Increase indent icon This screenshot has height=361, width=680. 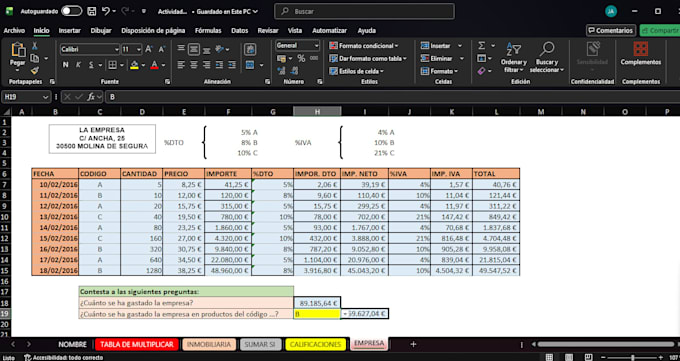pos(232,65)
